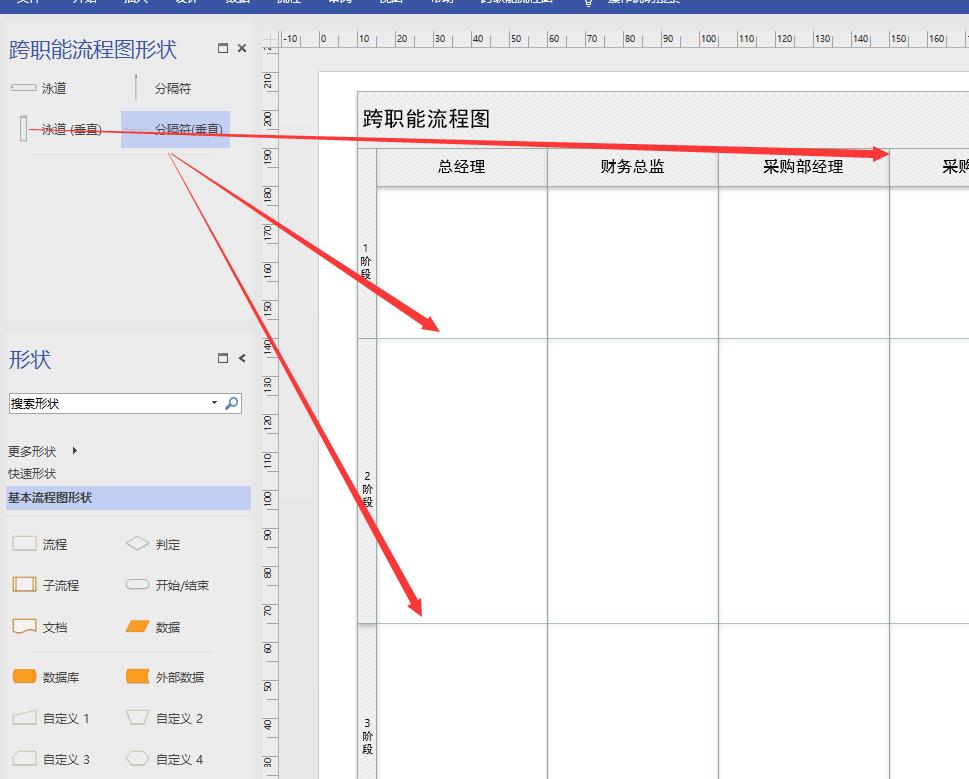Choose the 子流程 (Subprocess) shape
The width and height of the screenshot is (969, 779).
click(x=52, y=585)
